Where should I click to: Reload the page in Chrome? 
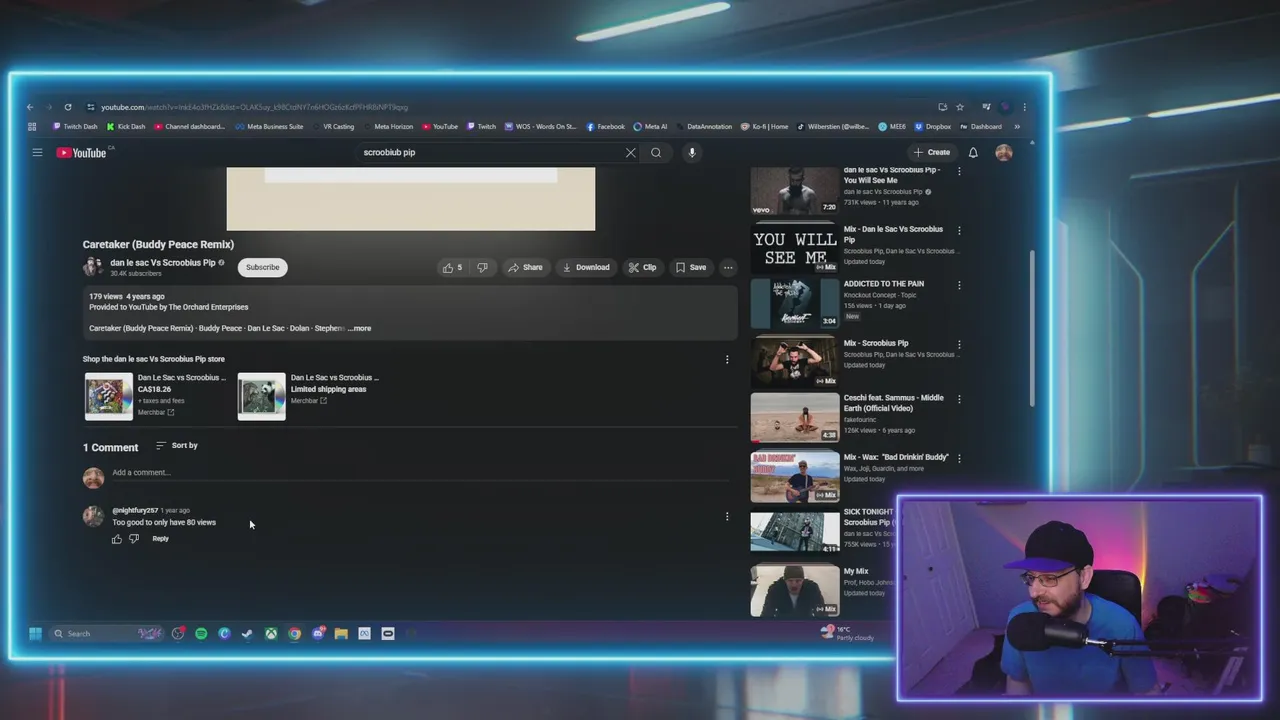[x=68, y=107]
